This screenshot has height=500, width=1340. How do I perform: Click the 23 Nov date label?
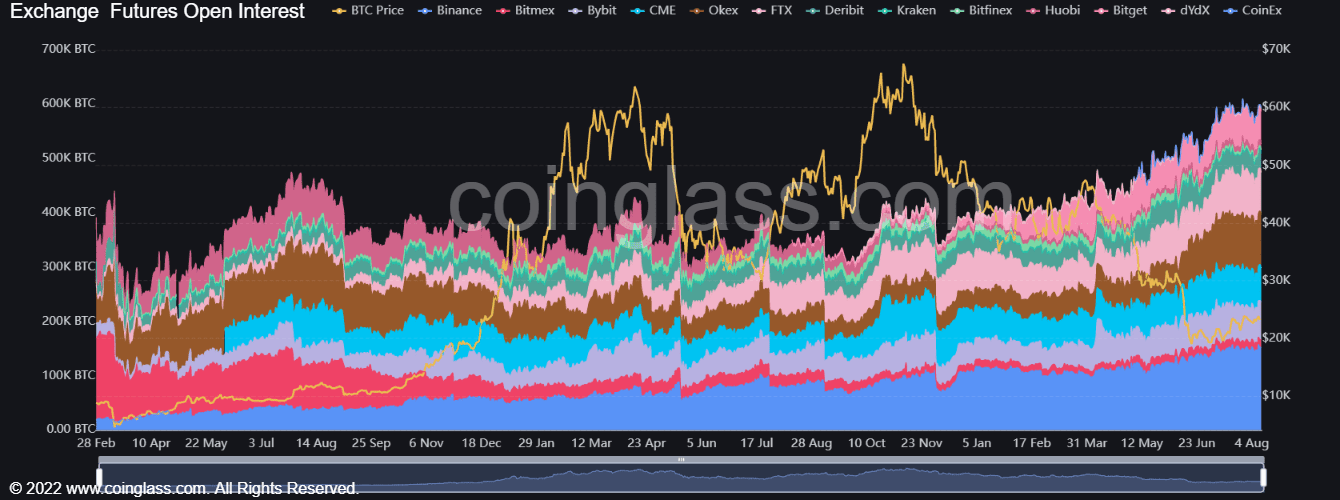[921, 442]
